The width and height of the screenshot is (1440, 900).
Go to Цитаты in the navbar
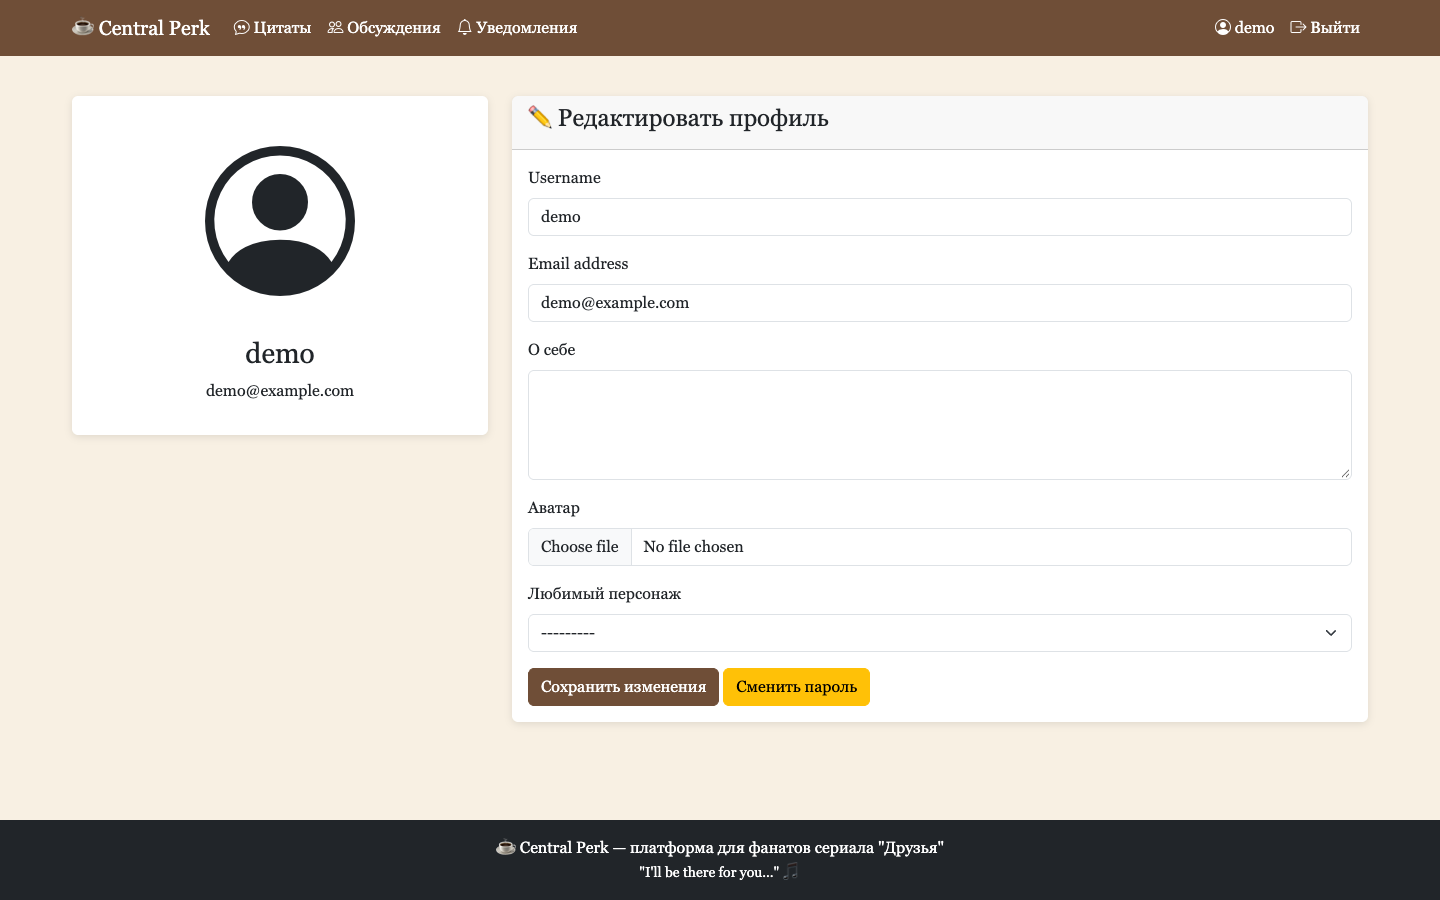click(272, 28)
